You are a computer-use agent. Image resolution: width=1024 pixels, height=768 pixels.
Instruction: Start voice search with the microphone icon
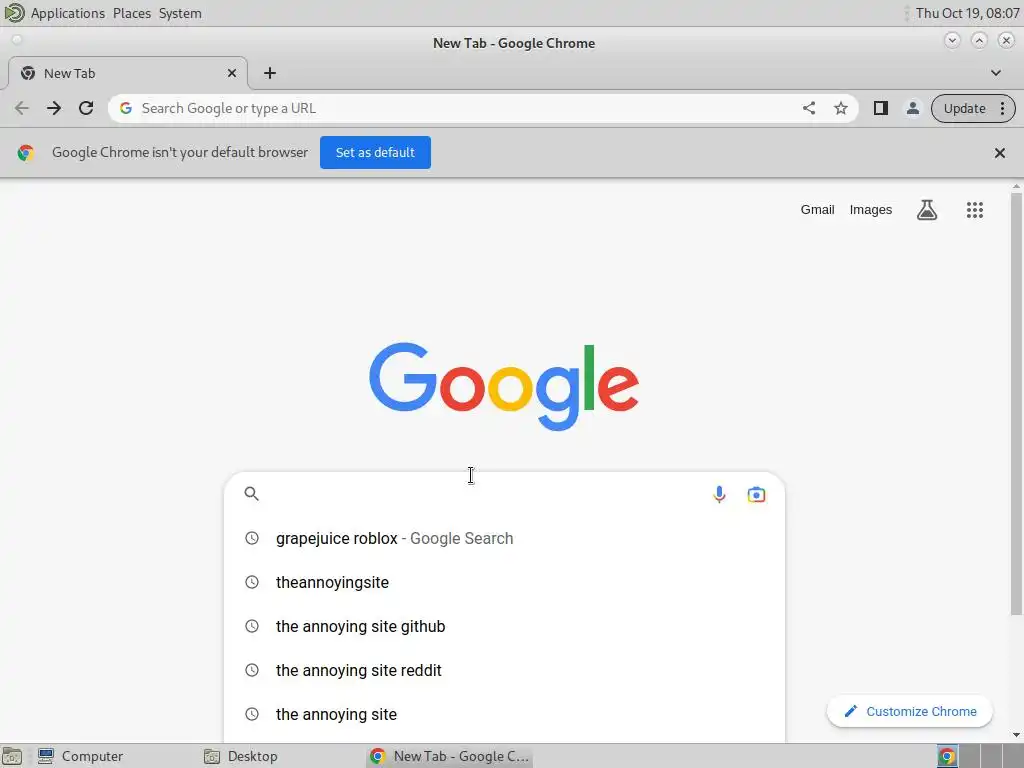point(719,494)
